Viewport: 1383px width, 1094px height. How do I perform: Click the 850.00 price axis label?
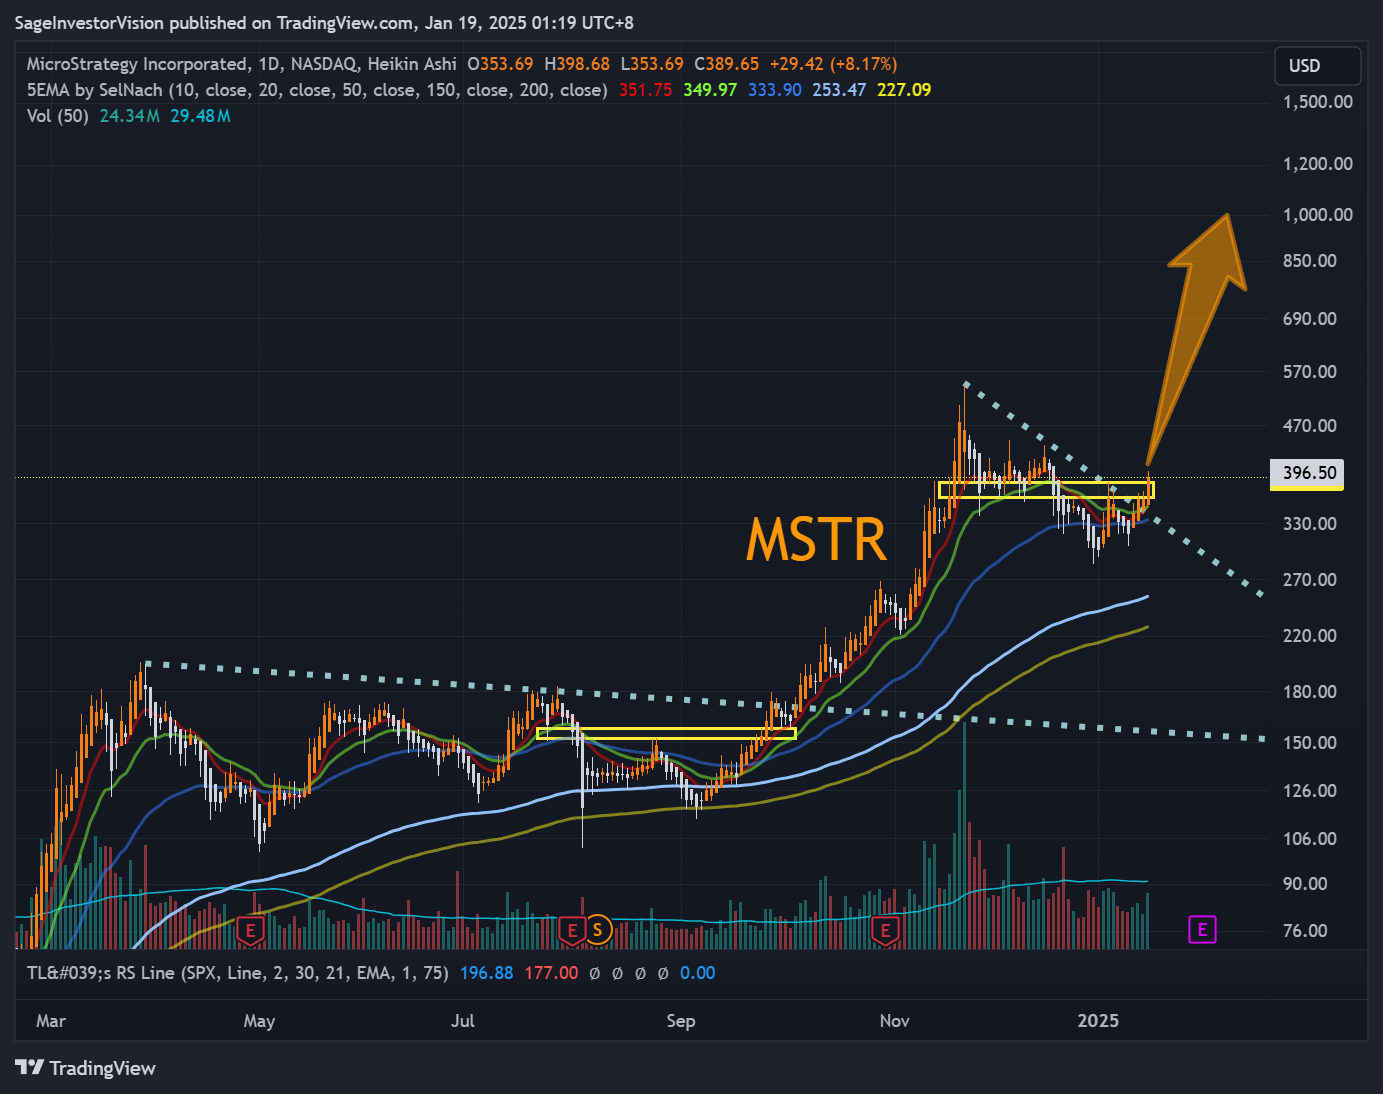[x=1310, y=261]
